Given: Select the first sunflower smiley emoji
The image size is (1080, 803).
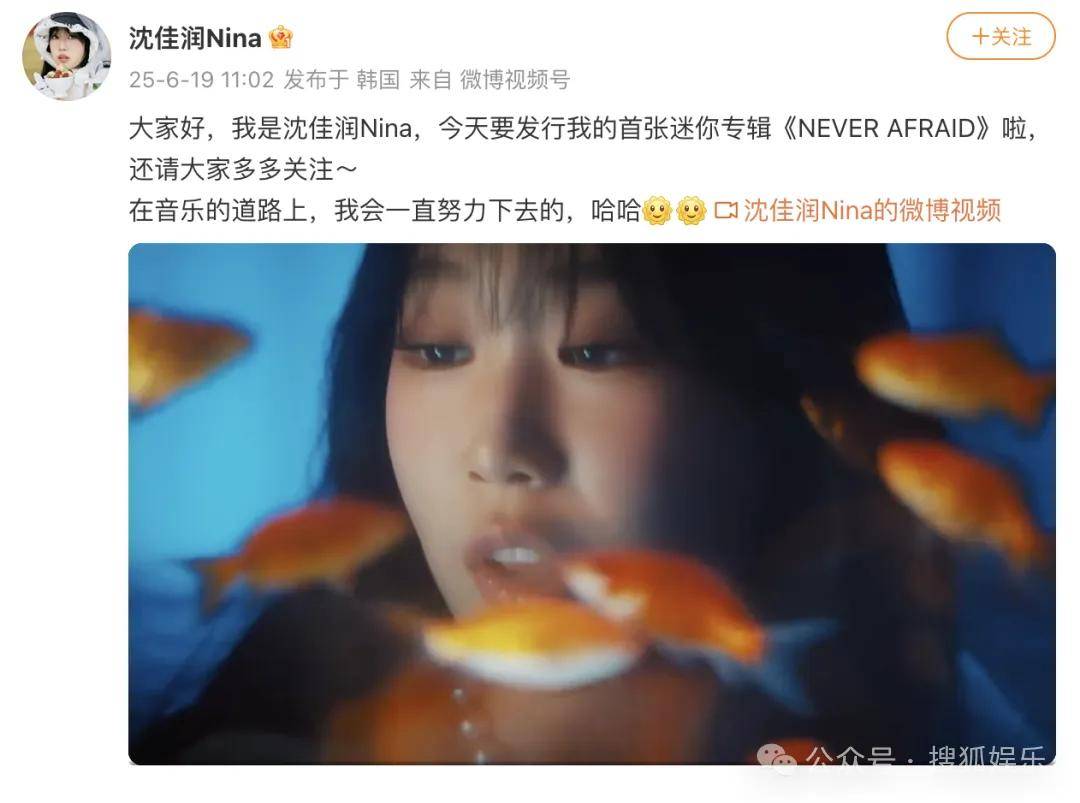Looking at the screenshot, I should (657, 210).
